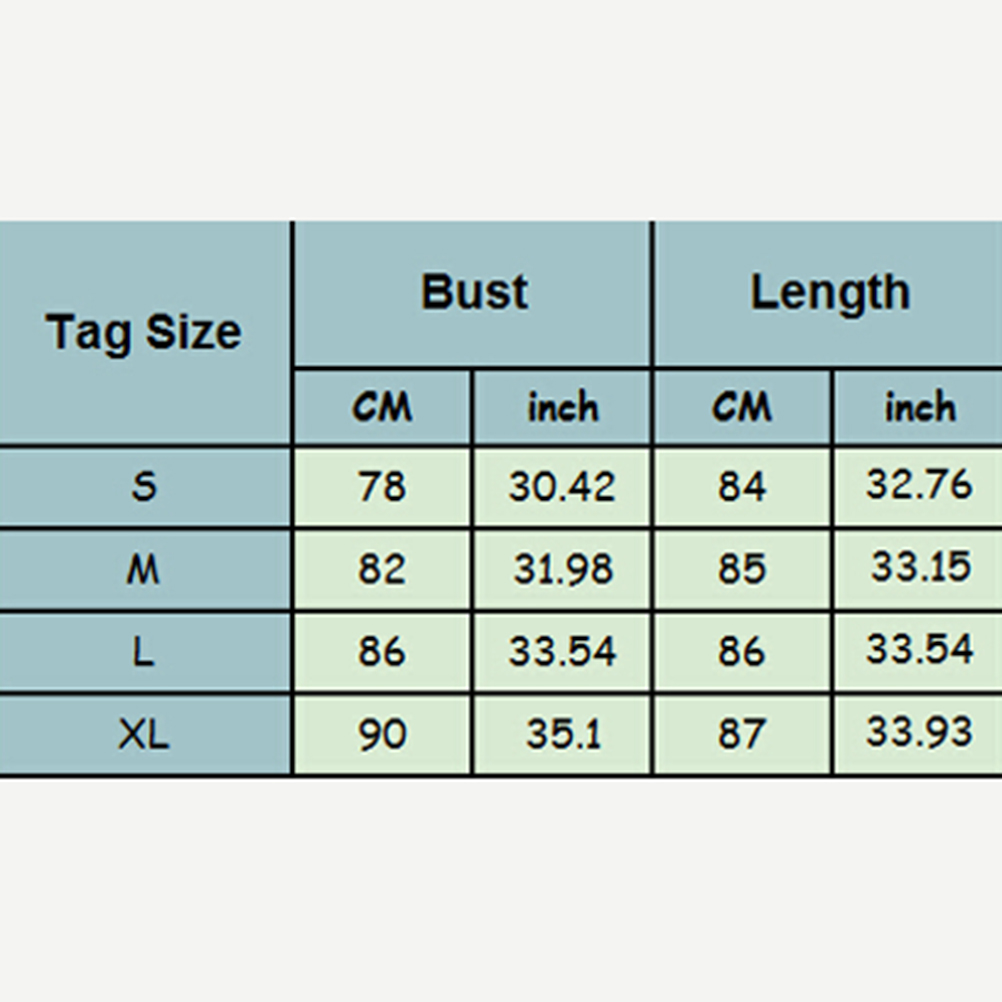Click the 32.76 length inch value
This screenshot has height=1002, width=1002.
click(x=919, y=485)
